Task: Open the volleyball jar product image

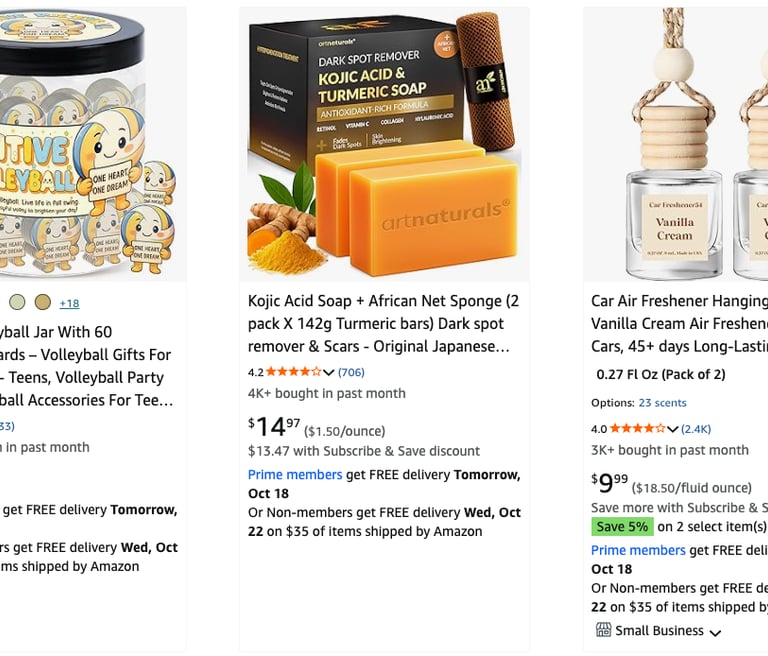Action: click(x=88, y=145)
